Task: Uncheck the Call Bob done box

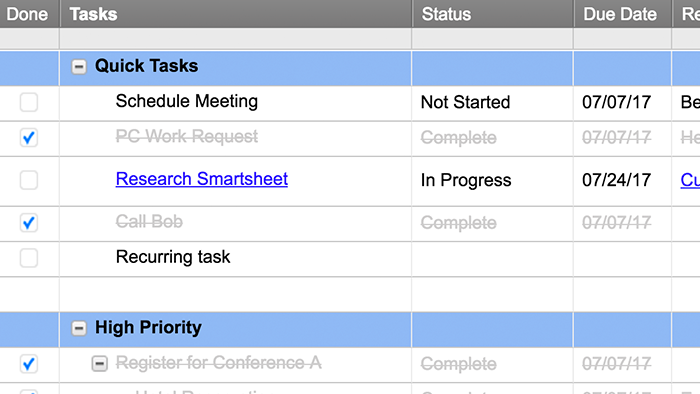Action: (29, 223)
